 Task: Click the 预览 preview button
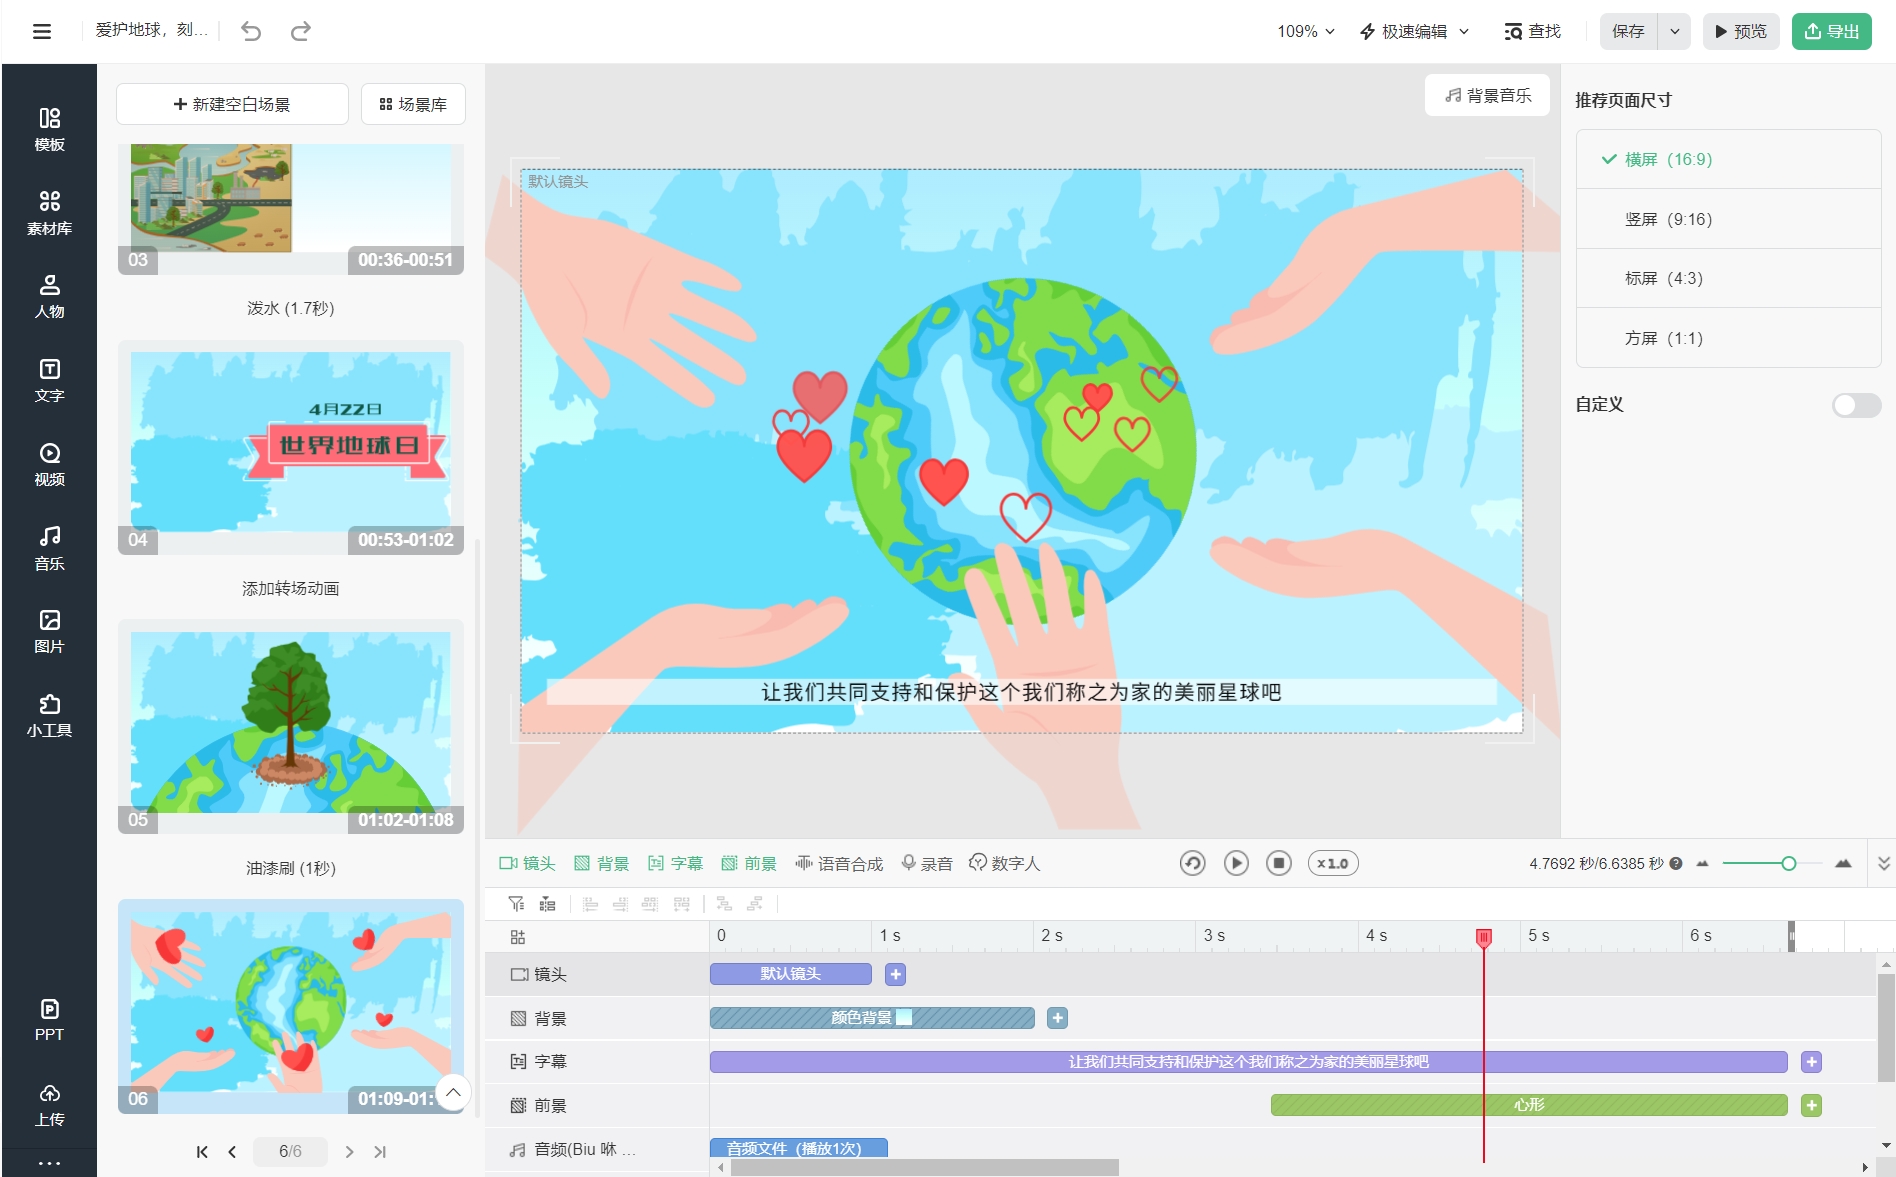pyautogui.click(x=1741, y=31)
